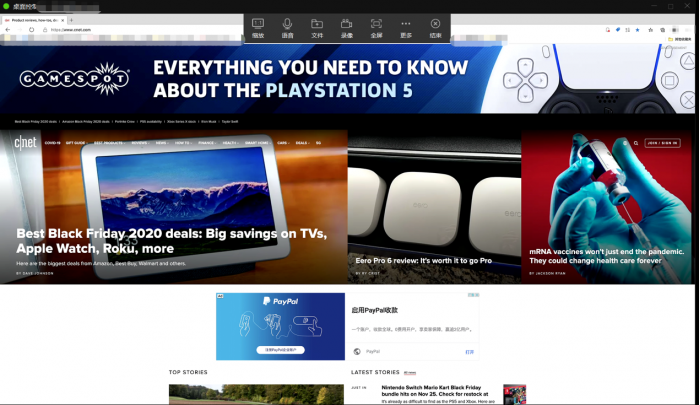Open the browser collections icon
This screenshot has height=405, width=700.
click(662, 30)
